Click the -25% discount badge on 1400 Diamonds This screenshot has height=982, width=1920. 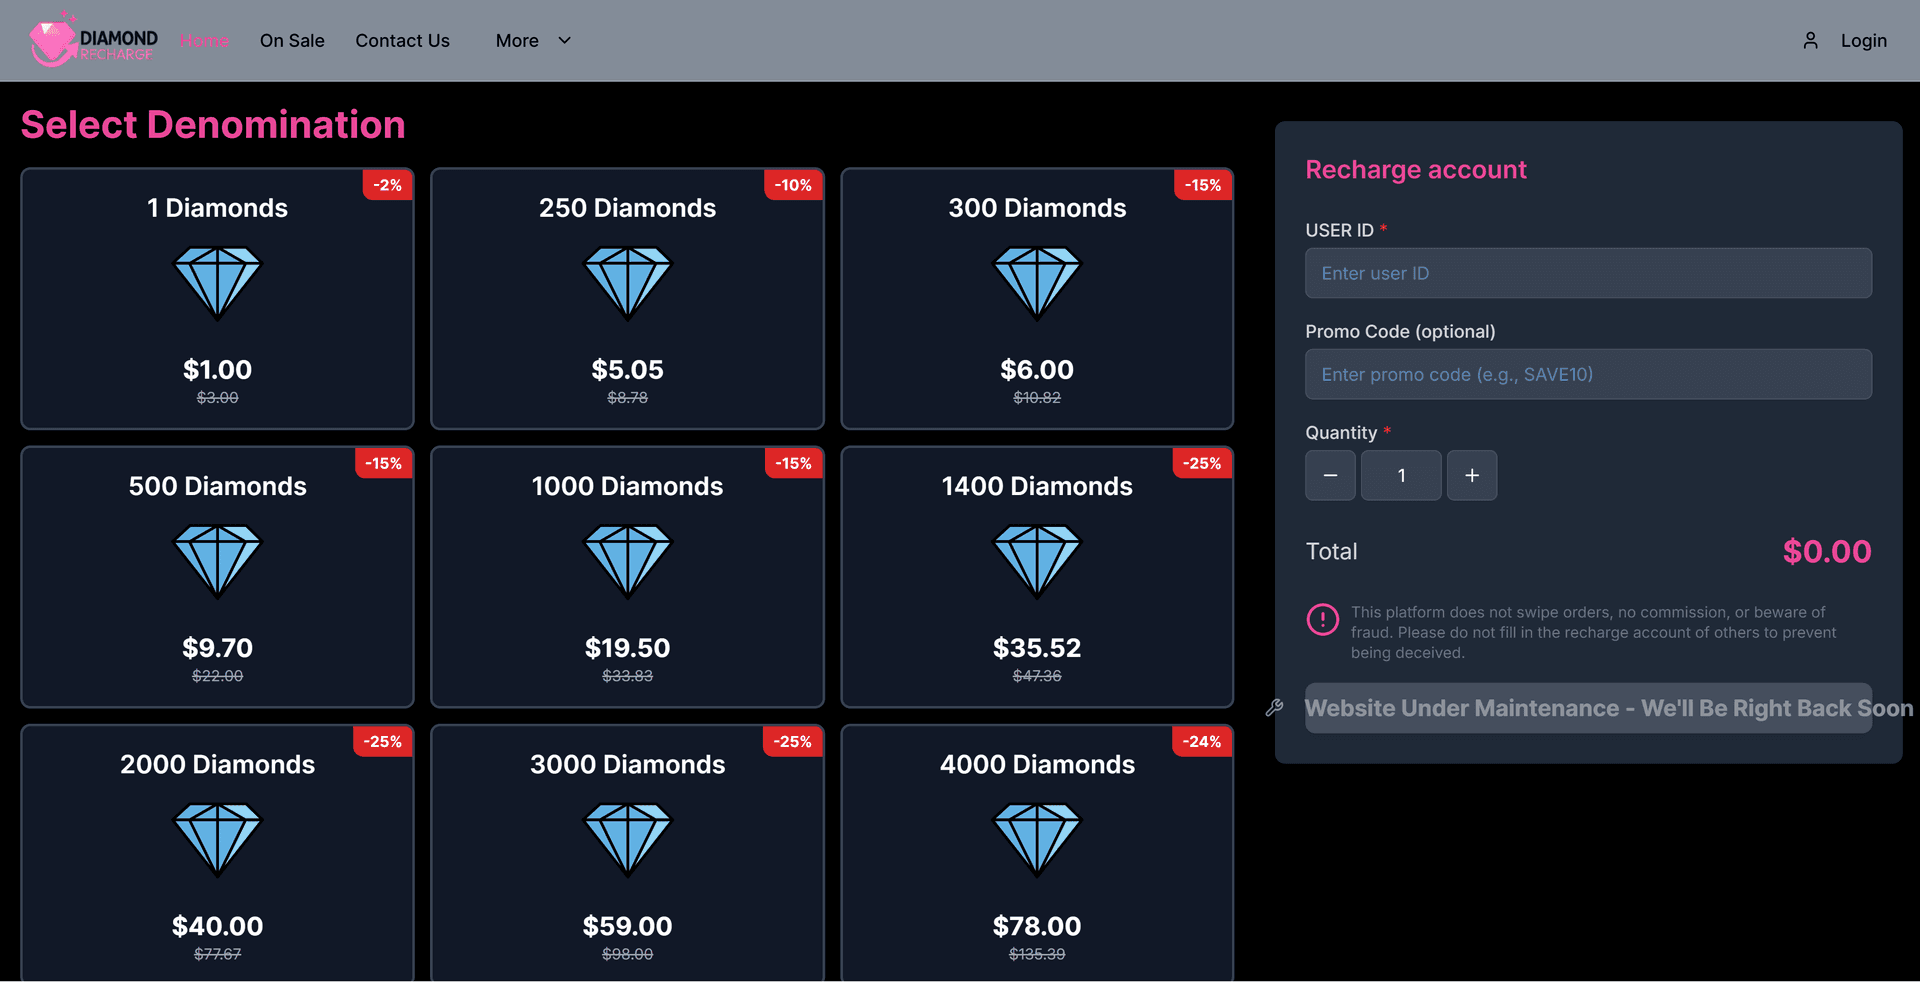[1201, 463]
